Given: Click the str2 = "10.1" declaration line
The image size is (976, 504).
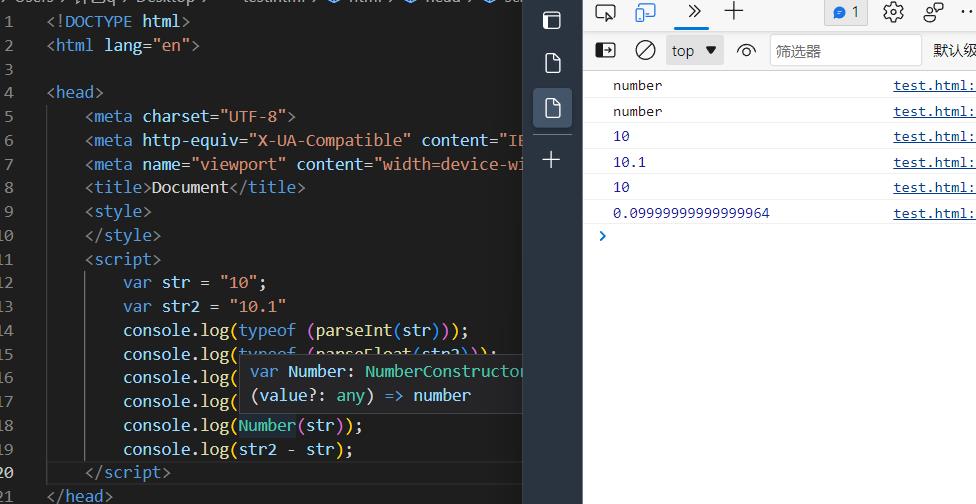Looking at the screenshot, I should pyautogui.click(x=205, y=306).
